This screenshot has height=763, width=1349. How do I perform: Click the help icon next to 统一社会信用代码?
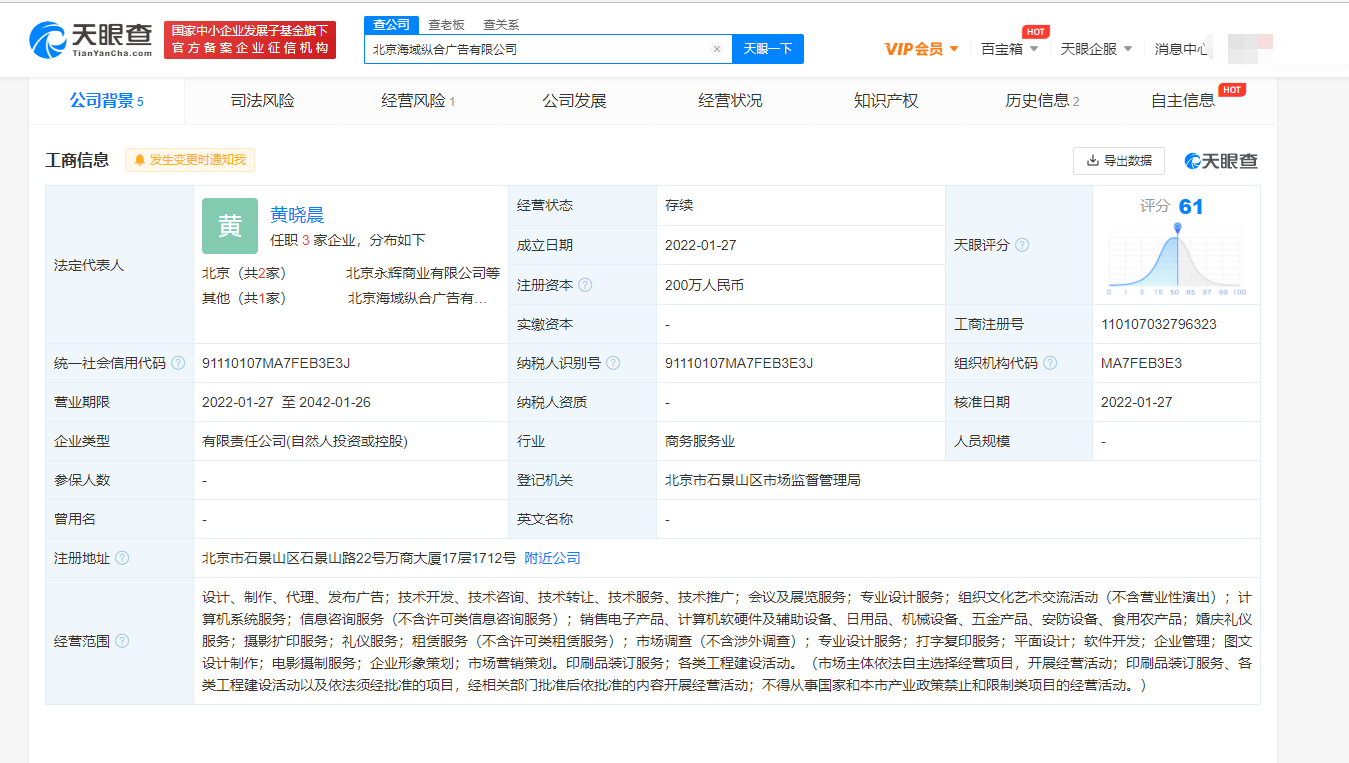(x=178, y=363)
